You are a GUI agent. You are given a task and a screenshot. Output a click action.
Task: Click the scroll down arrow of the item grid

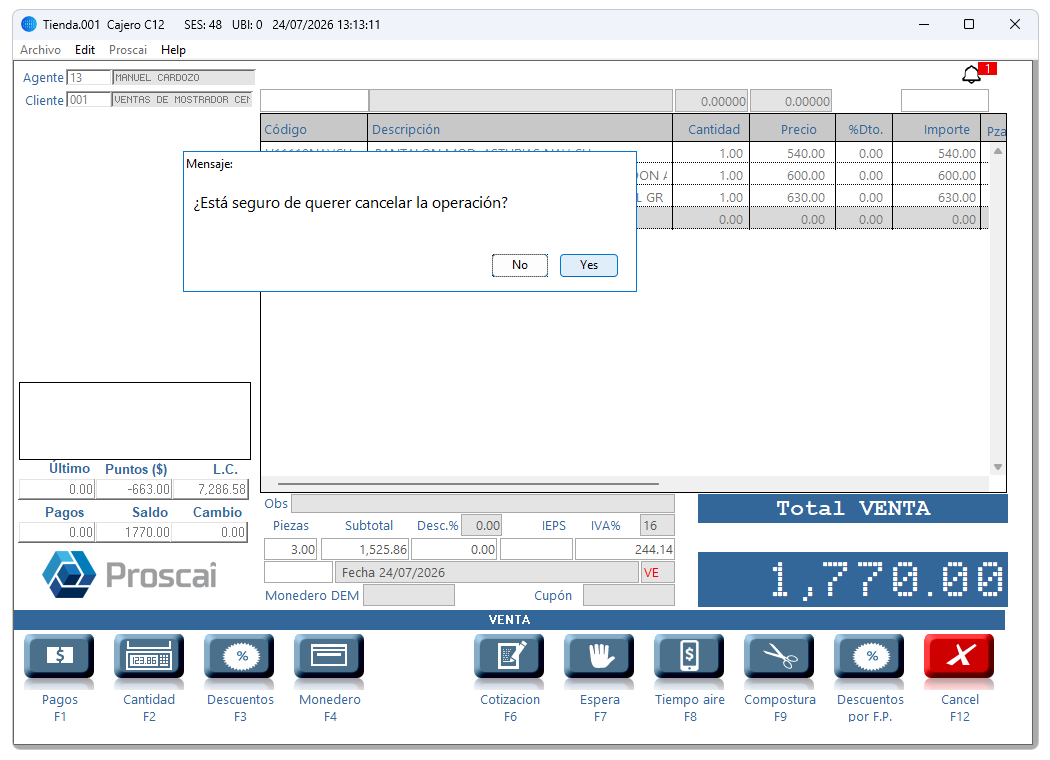(998, 467)
